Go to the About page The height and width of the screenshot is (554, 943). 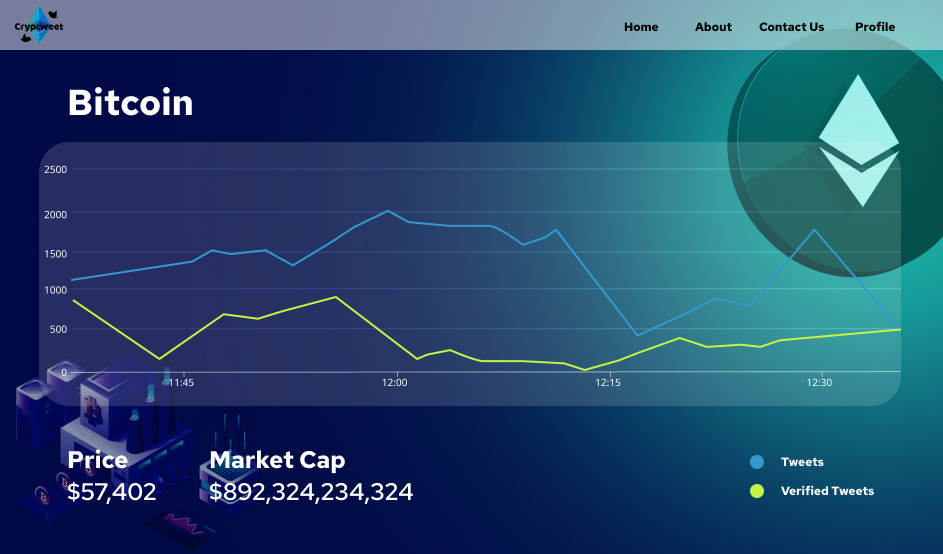(x=713, y=27)
